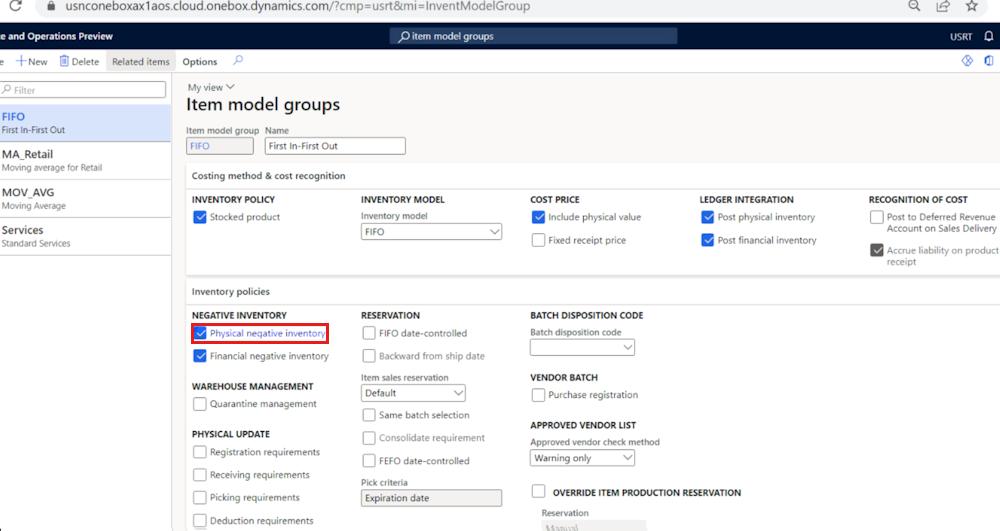Enable Same batch selection checkbox
The height and width of the screenshot is (531, 1000).
coord(369,415)
